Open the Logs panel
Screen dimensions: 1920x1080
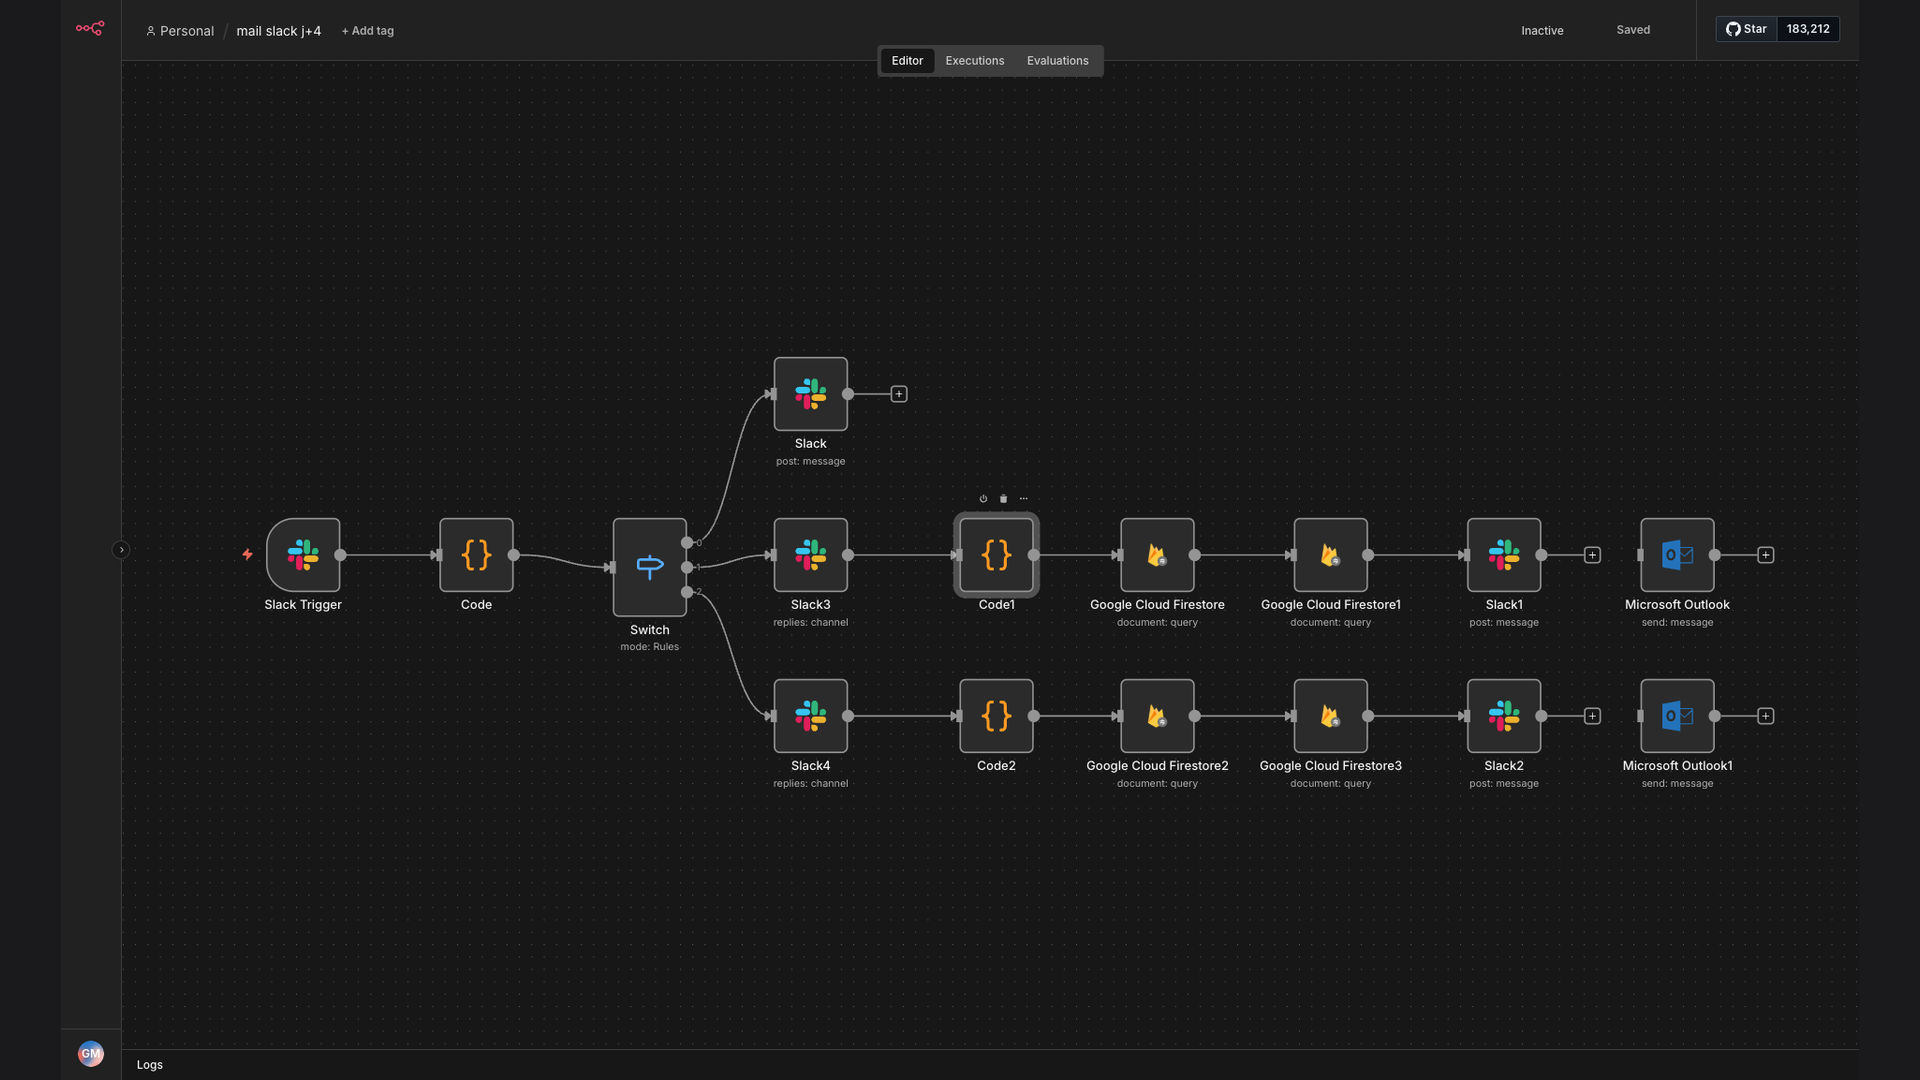tap(150, 1065)
